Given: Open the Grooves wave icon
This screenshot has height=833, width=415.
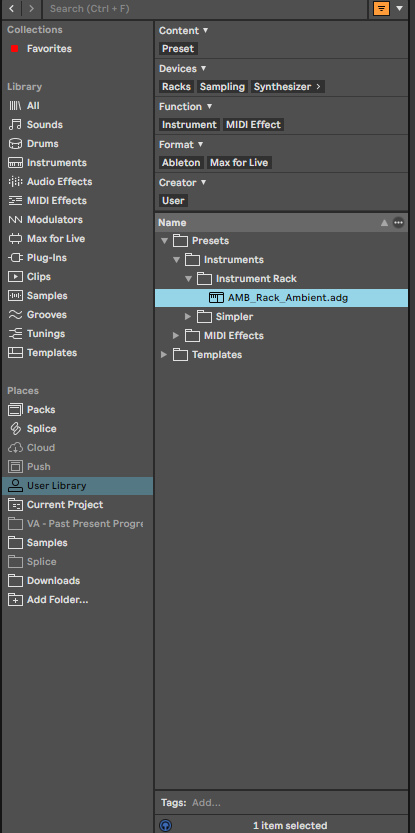Looking at the screenshot, I should pyautogui.click(x=15, y=315).
